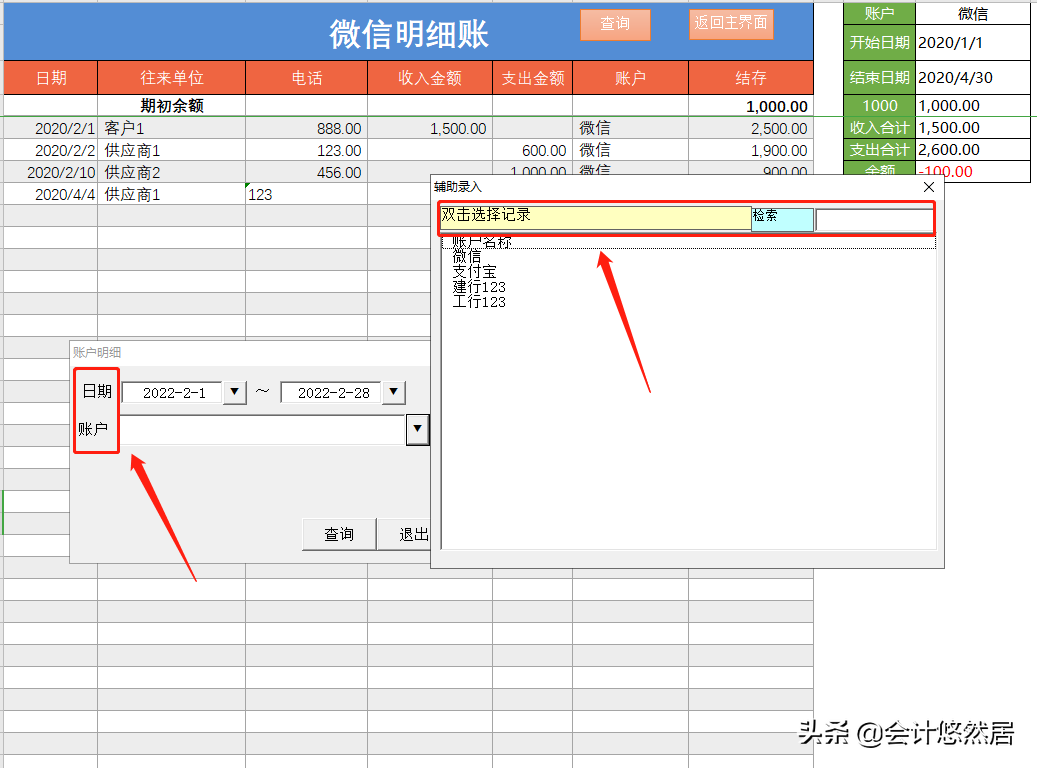Click the 返回主界面 button
This screenshot has width=1037, height=768.
[x=731, y=24]
